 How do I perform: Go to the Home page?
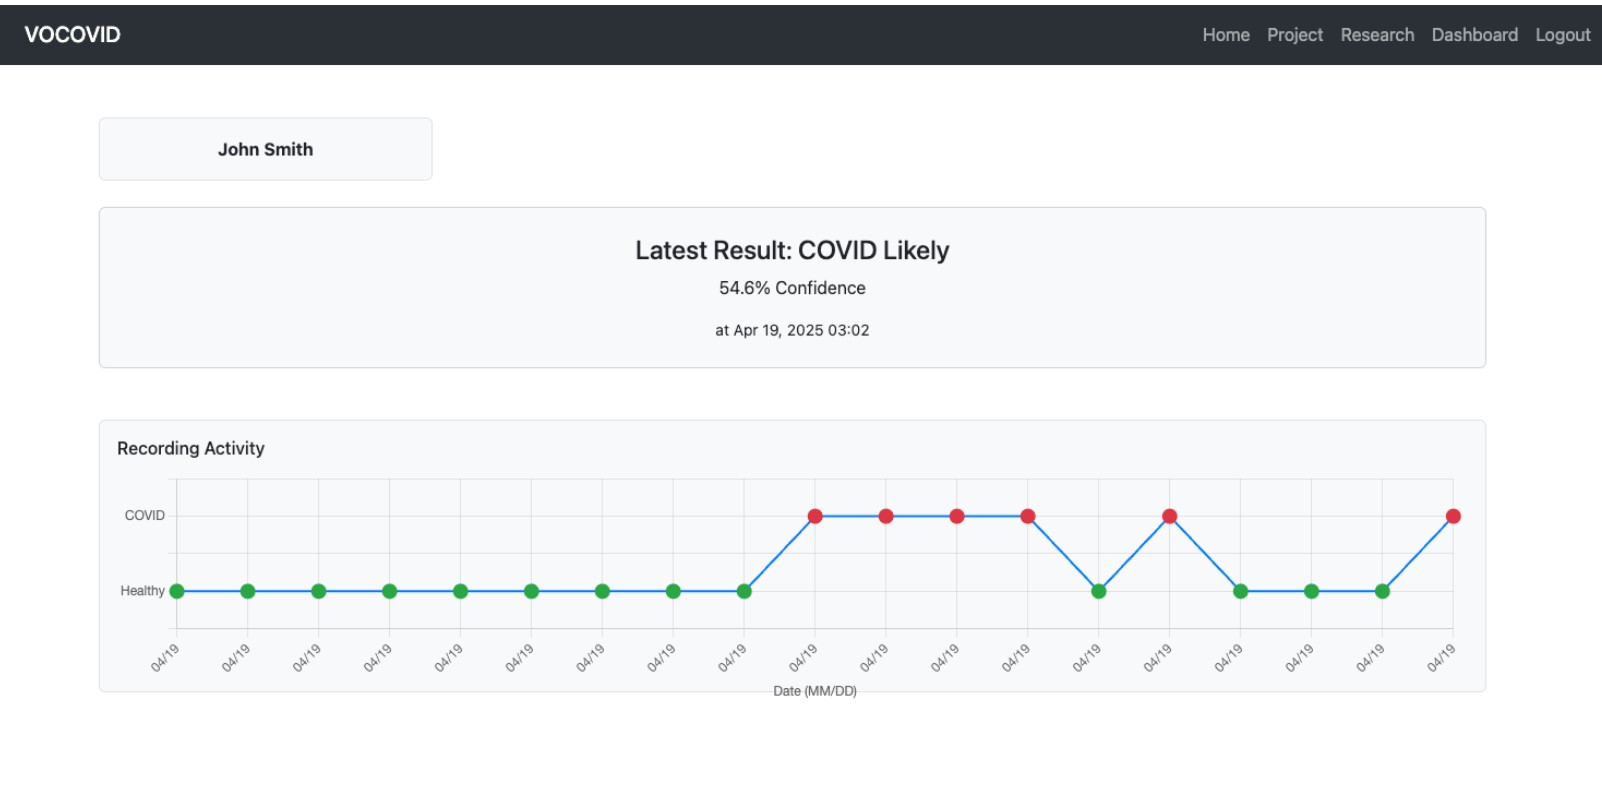pyautogui.click(x=1225, y=35)
